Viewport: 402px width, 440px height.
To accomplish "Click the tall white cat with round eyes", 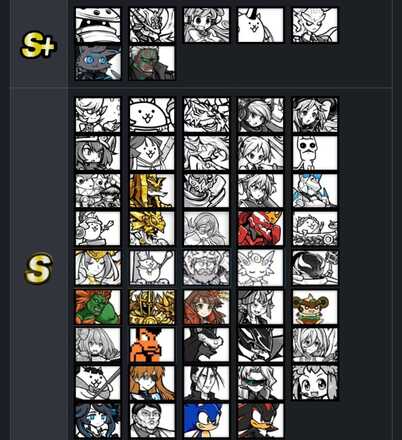I will 315,153.
